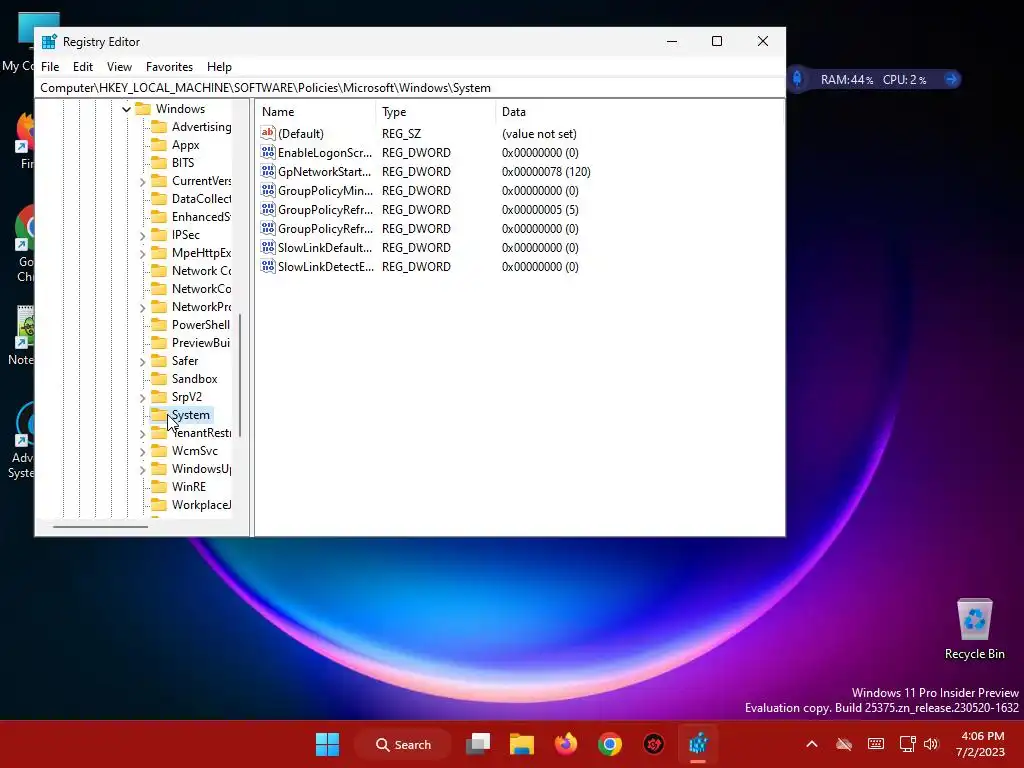The width and height of the screenshot is (1024, 768).
Task: Expand the SrpV2 key
Action: point(142,397)
